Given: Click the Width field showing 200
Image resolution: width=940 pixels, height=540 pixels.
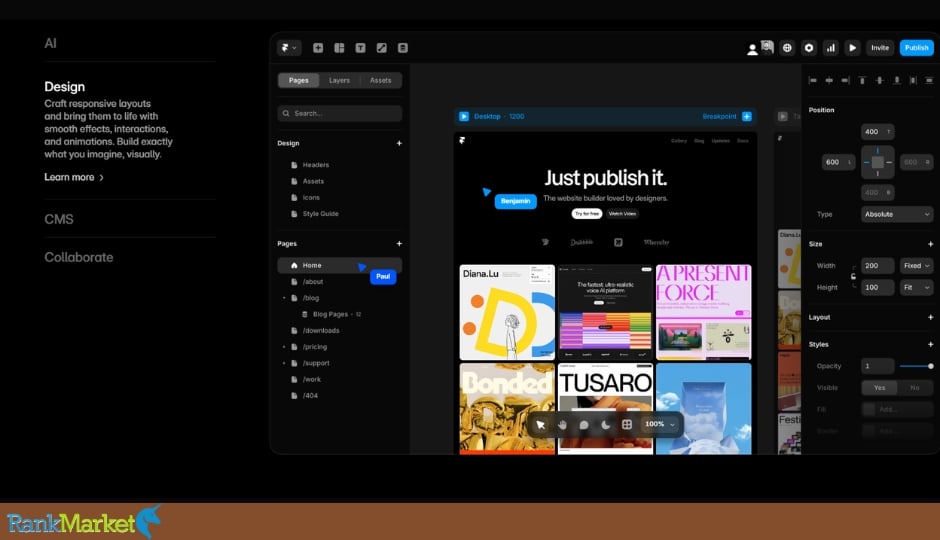Looking at the screenshot, I should tap(878, 266).
